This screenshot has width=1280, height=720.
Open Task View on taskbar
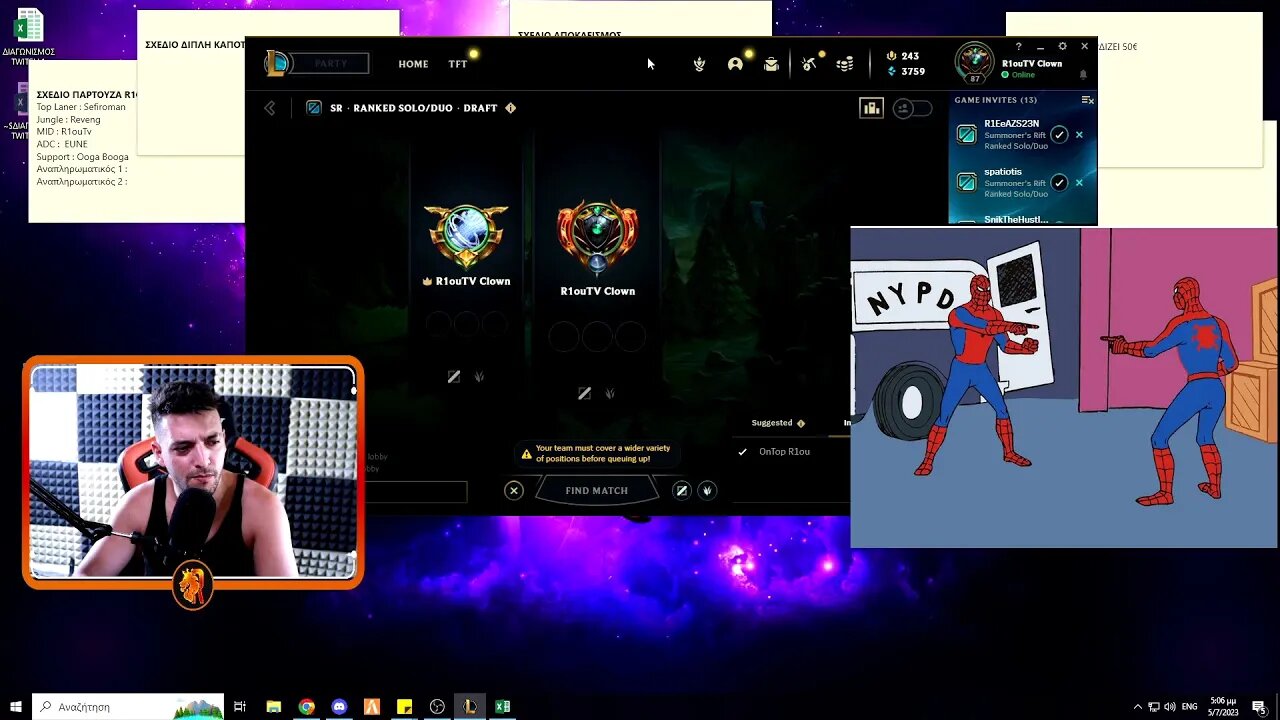click(240, 707)
